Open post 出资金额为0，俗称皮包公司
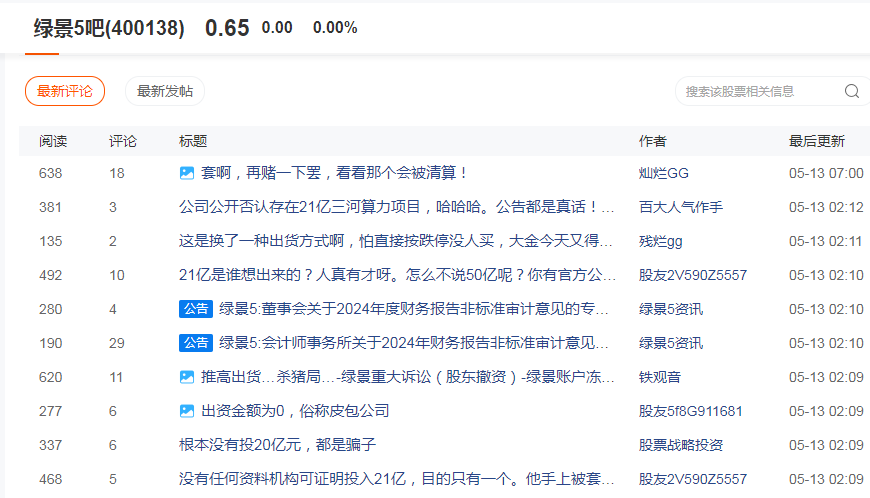This screenshot has height=498, width=870. coord(295,411)
